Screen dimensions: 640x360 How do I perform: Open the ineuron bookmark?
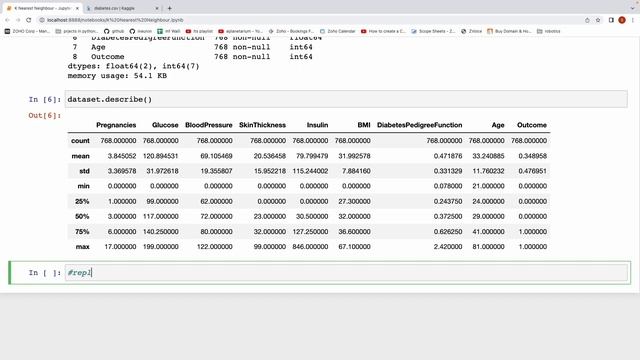tap(140, 31)
